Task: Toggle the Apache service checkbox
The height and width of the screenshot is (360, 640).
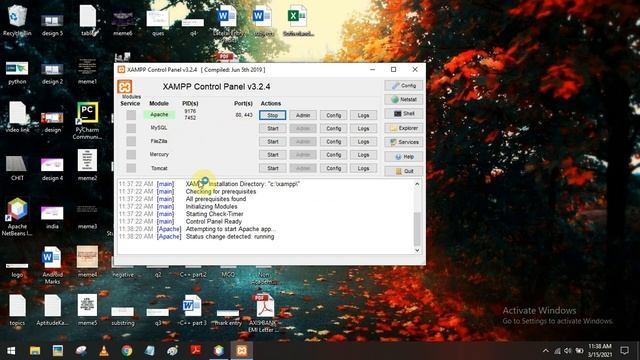Action: [131, 115]
